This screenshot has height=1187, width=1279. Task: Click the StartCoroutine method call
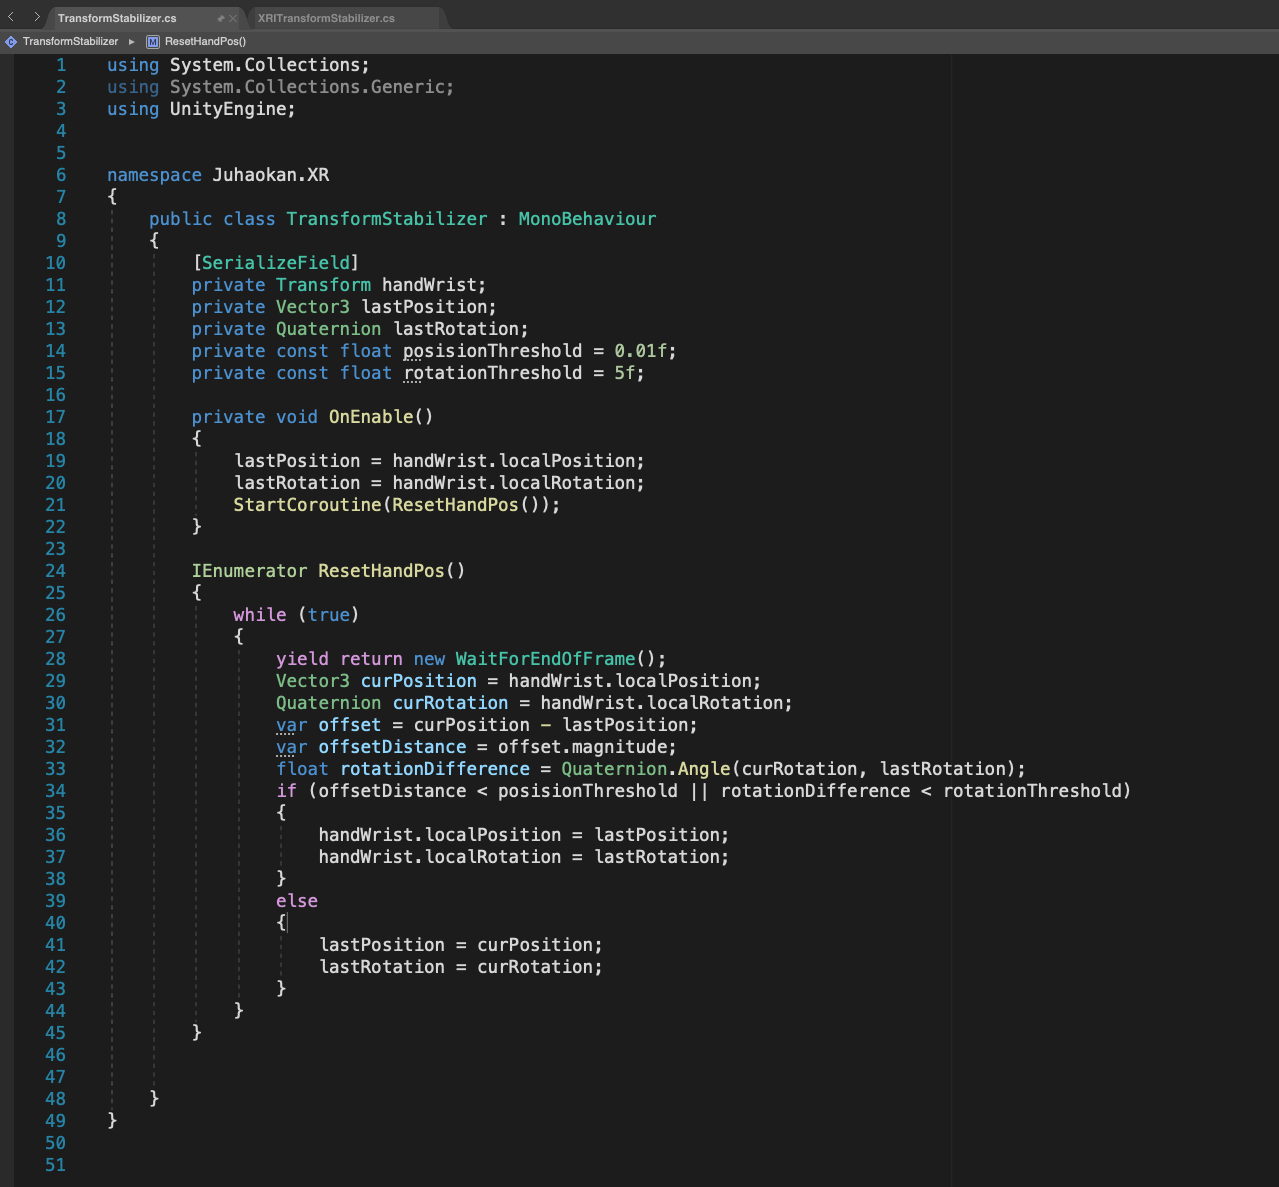[307, 505]
